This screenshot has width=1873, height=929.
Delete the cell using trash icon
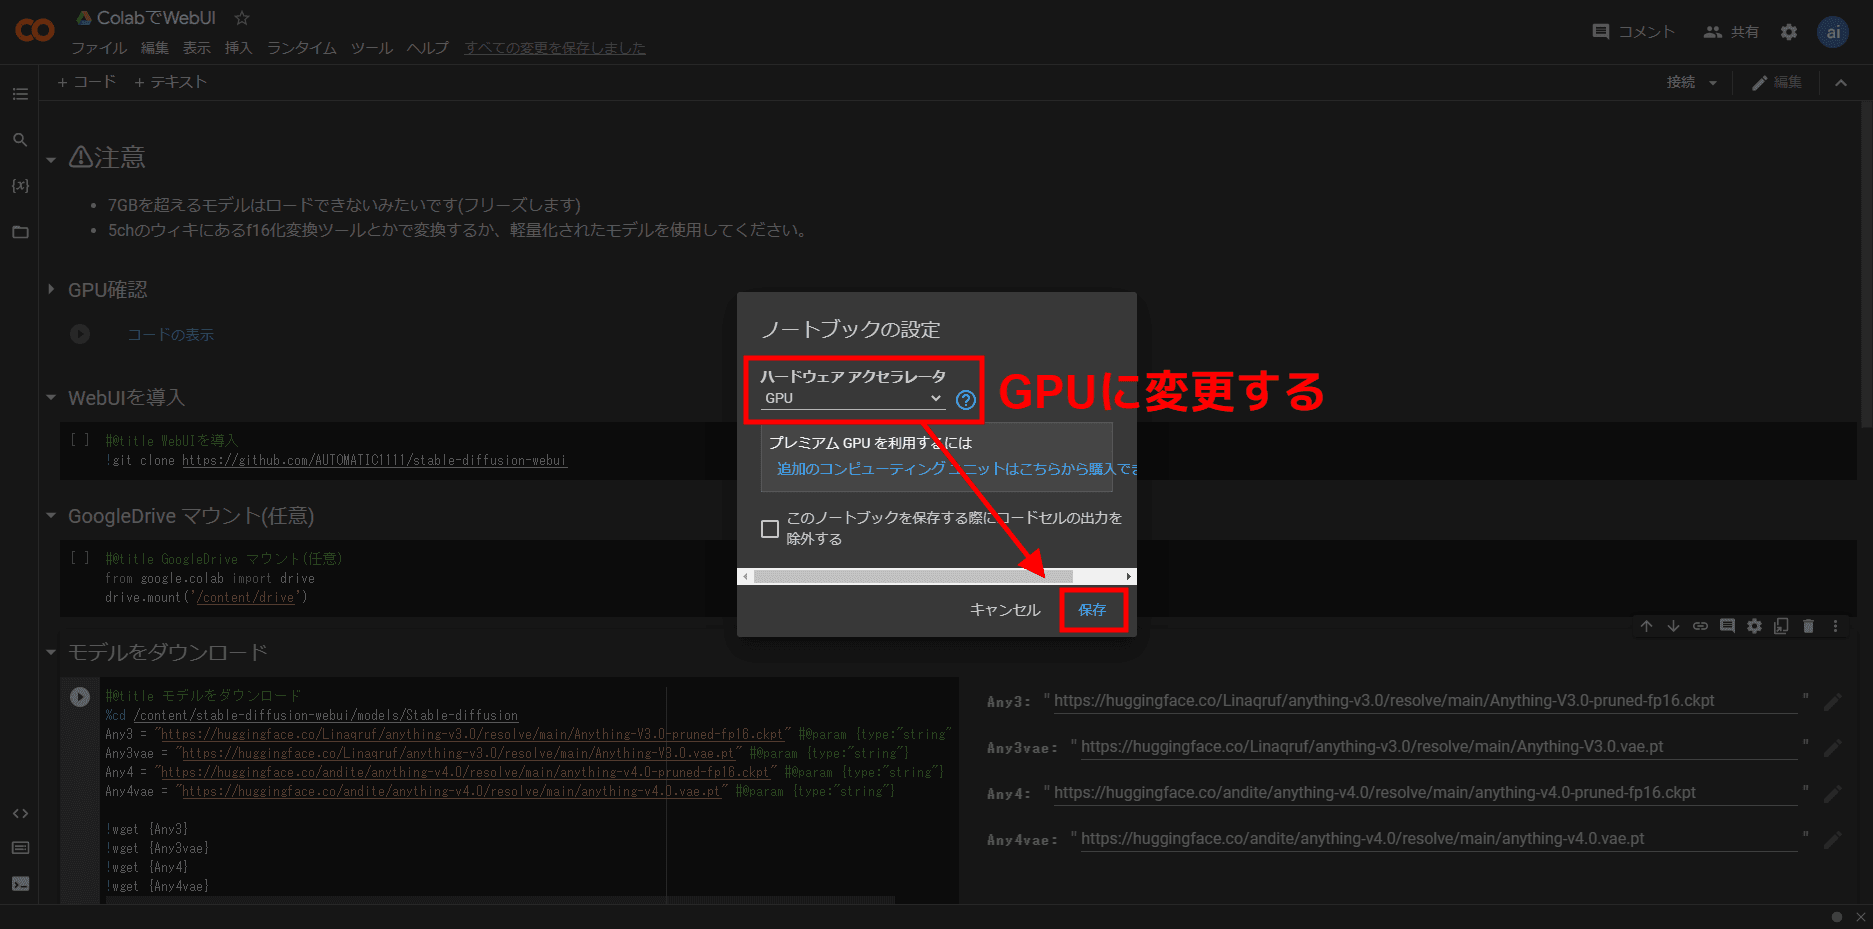1808,626
